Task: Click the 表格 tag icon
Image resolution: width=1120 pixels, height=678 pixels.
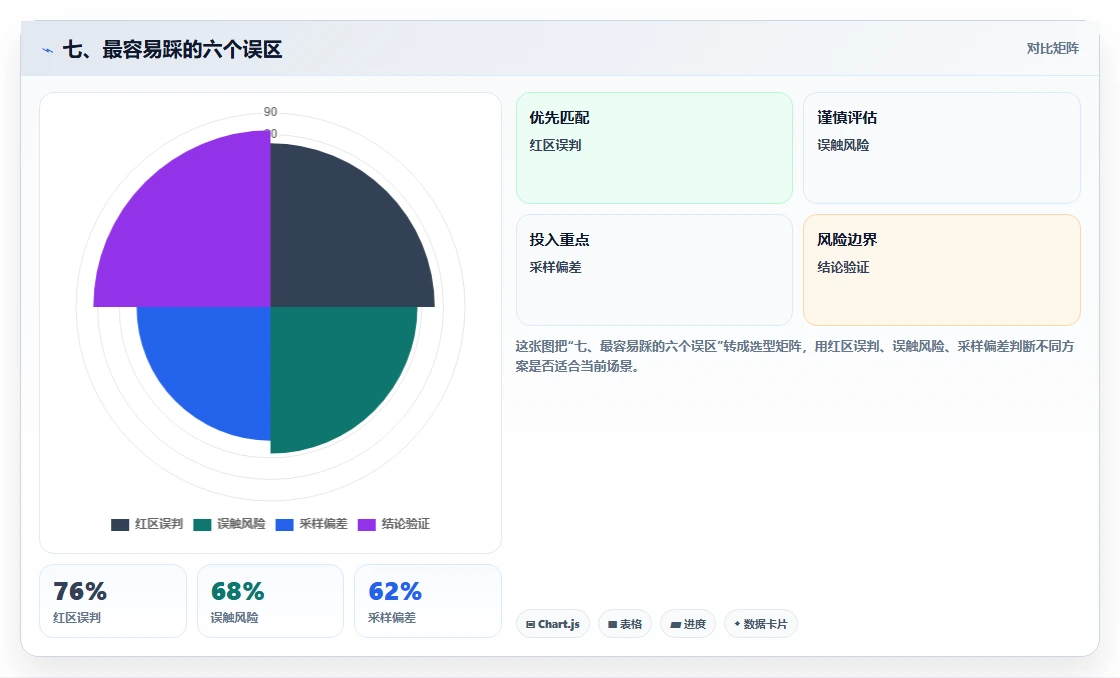Action: (612, 624)
